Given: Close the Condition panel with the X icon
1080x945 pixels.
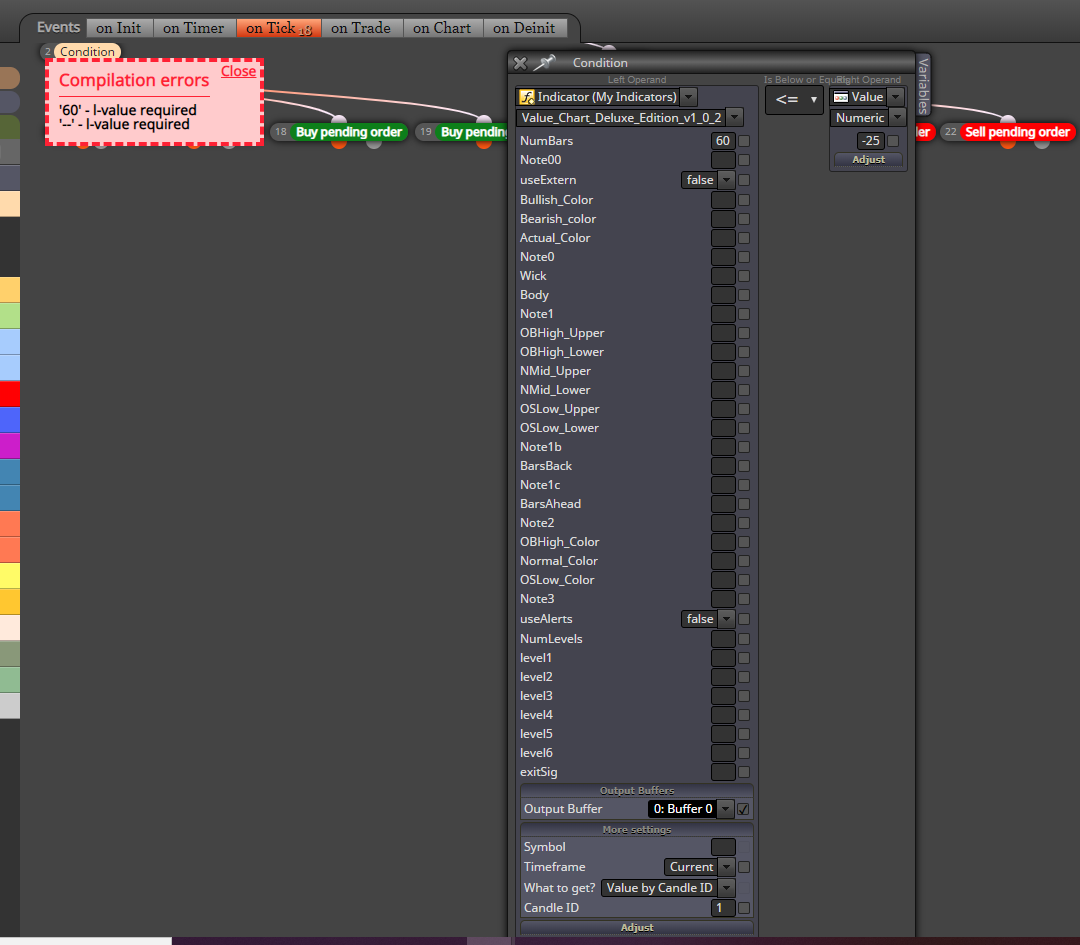Looking at the screenshot, I should point(520,63).
